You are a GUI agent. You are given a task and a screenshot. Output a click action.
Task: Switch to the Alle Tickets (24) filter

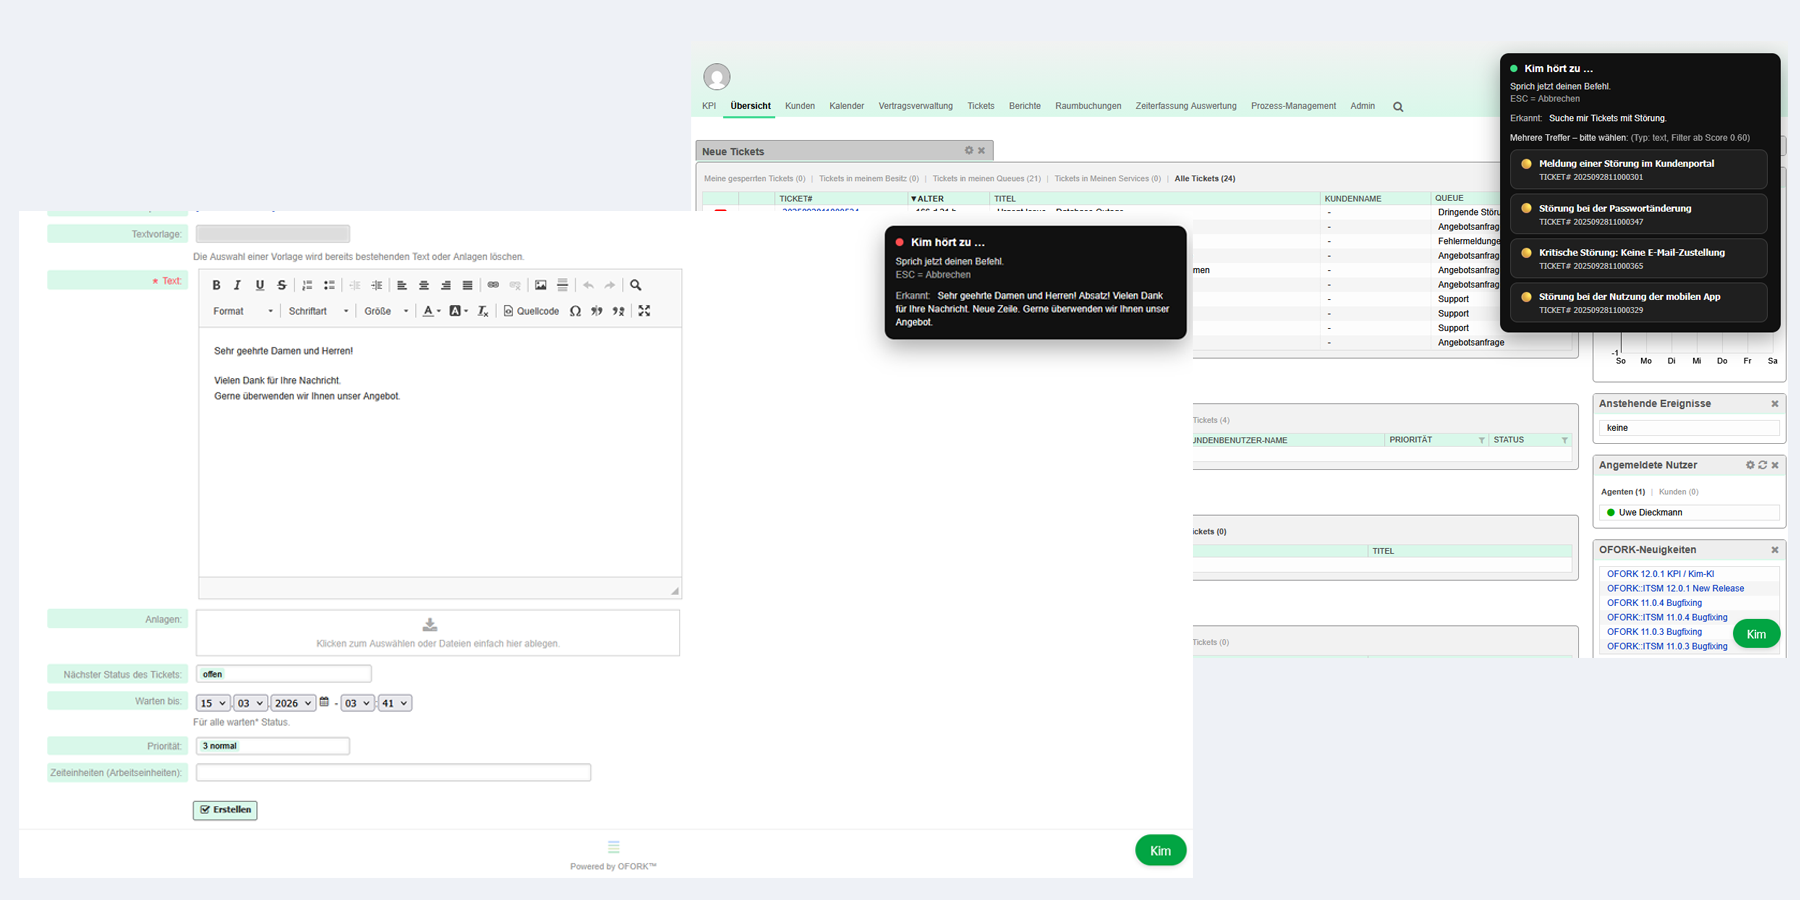point(1204,179)
